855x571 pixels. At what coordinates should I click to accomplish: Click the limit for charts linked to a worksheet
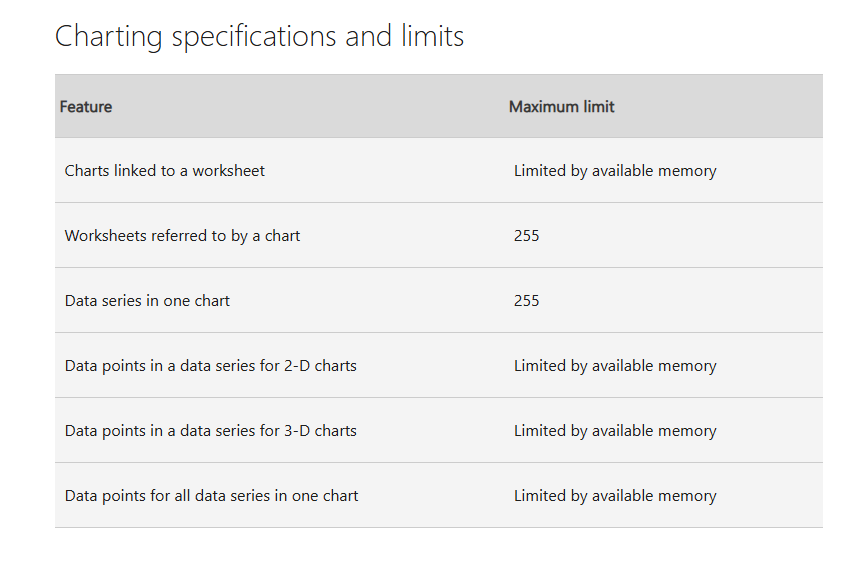click(x=615, y=171)
